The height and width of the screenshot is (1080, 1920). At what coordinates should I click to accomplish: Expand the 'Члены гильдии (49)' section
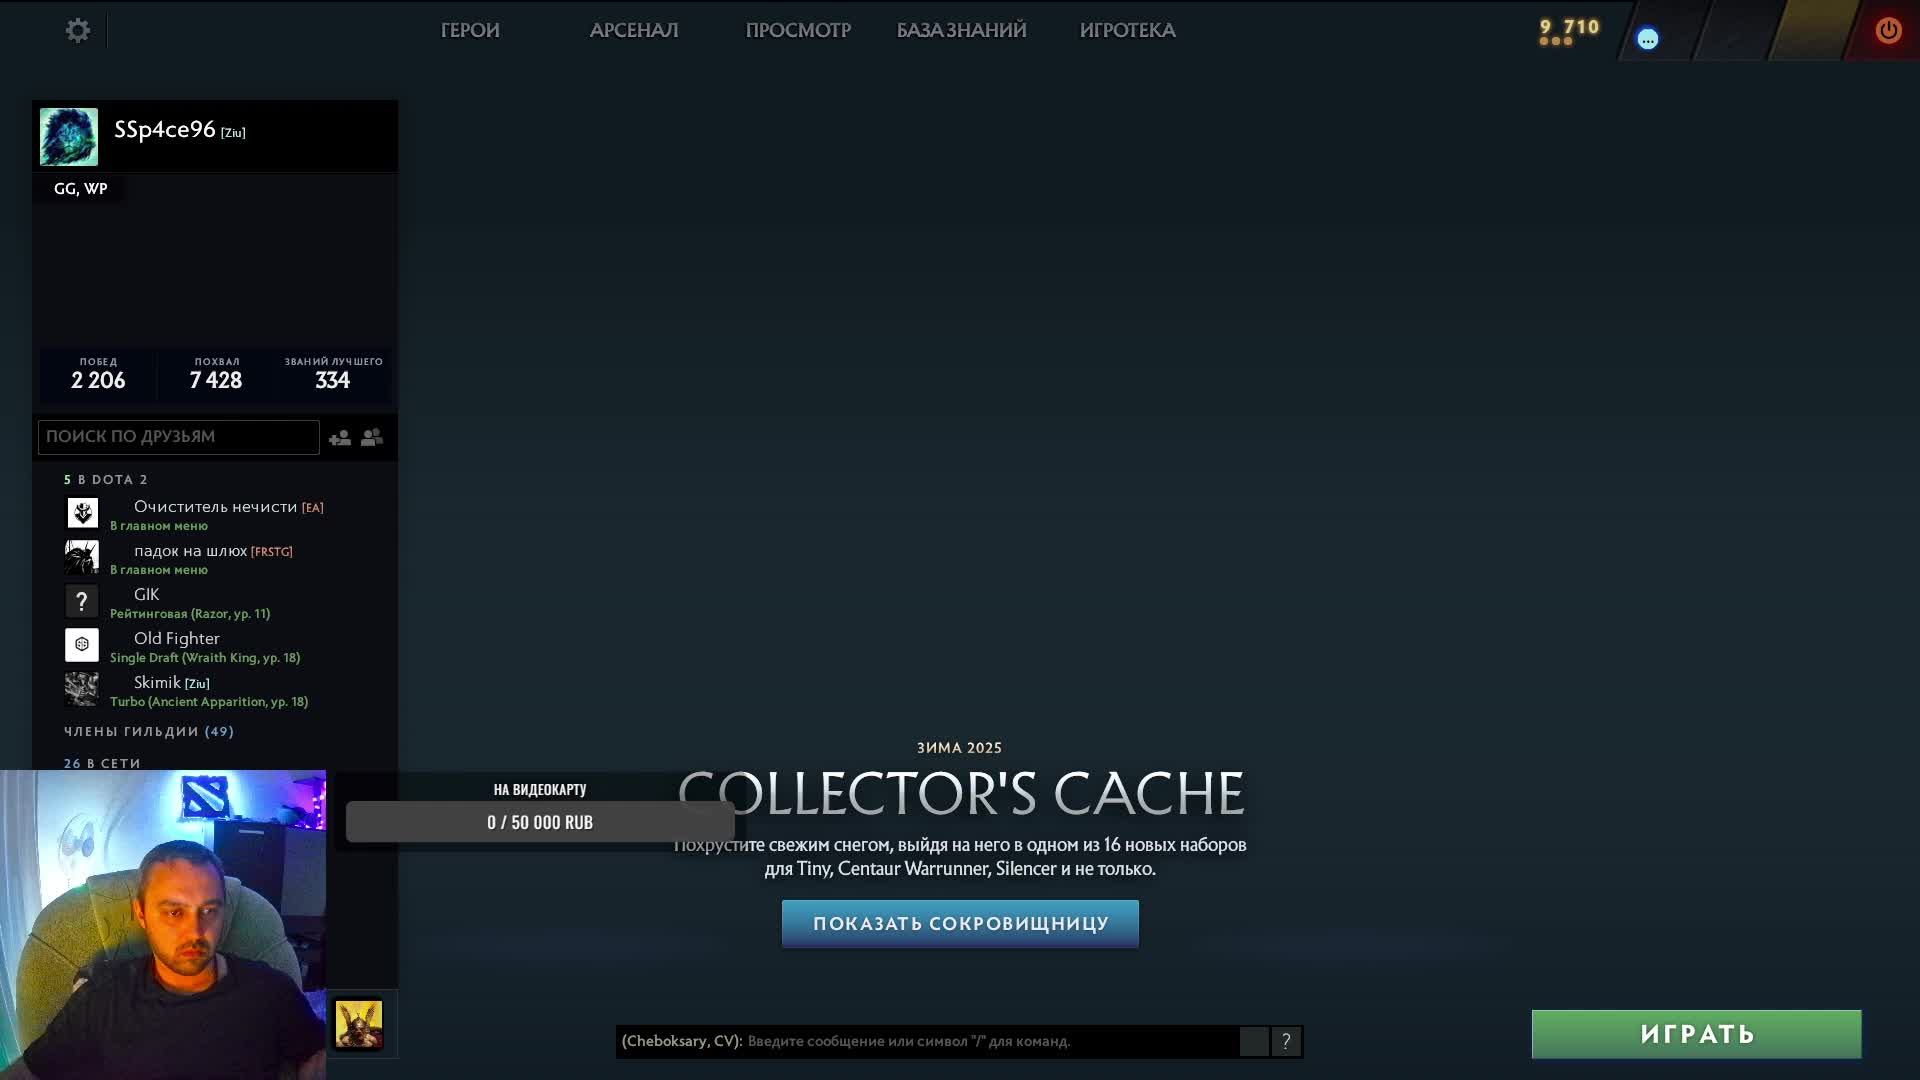tap(148, 732)
